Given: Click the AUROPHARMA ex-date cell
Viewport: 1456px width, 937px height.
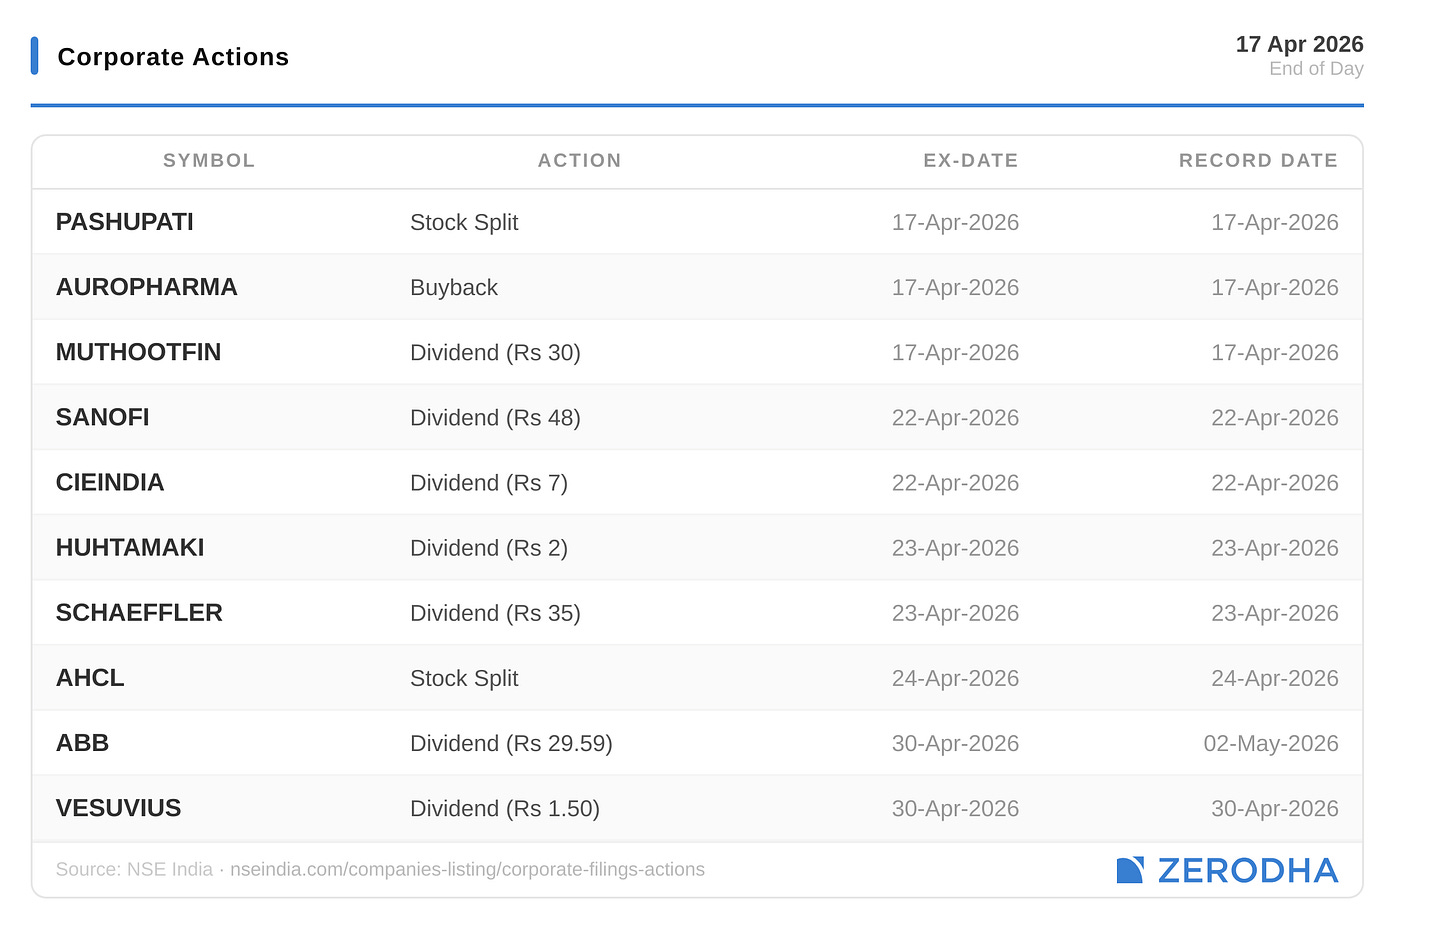Looking at the screenshot, I should tap(955, 288).
